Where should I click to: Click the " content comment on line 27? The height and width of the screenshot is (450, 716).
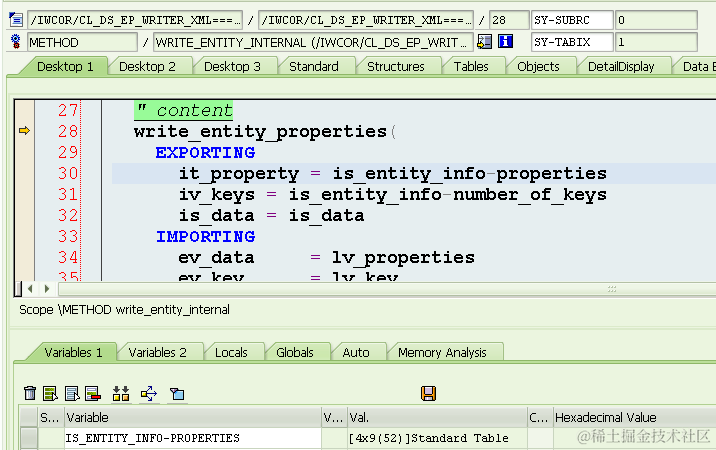184,111
